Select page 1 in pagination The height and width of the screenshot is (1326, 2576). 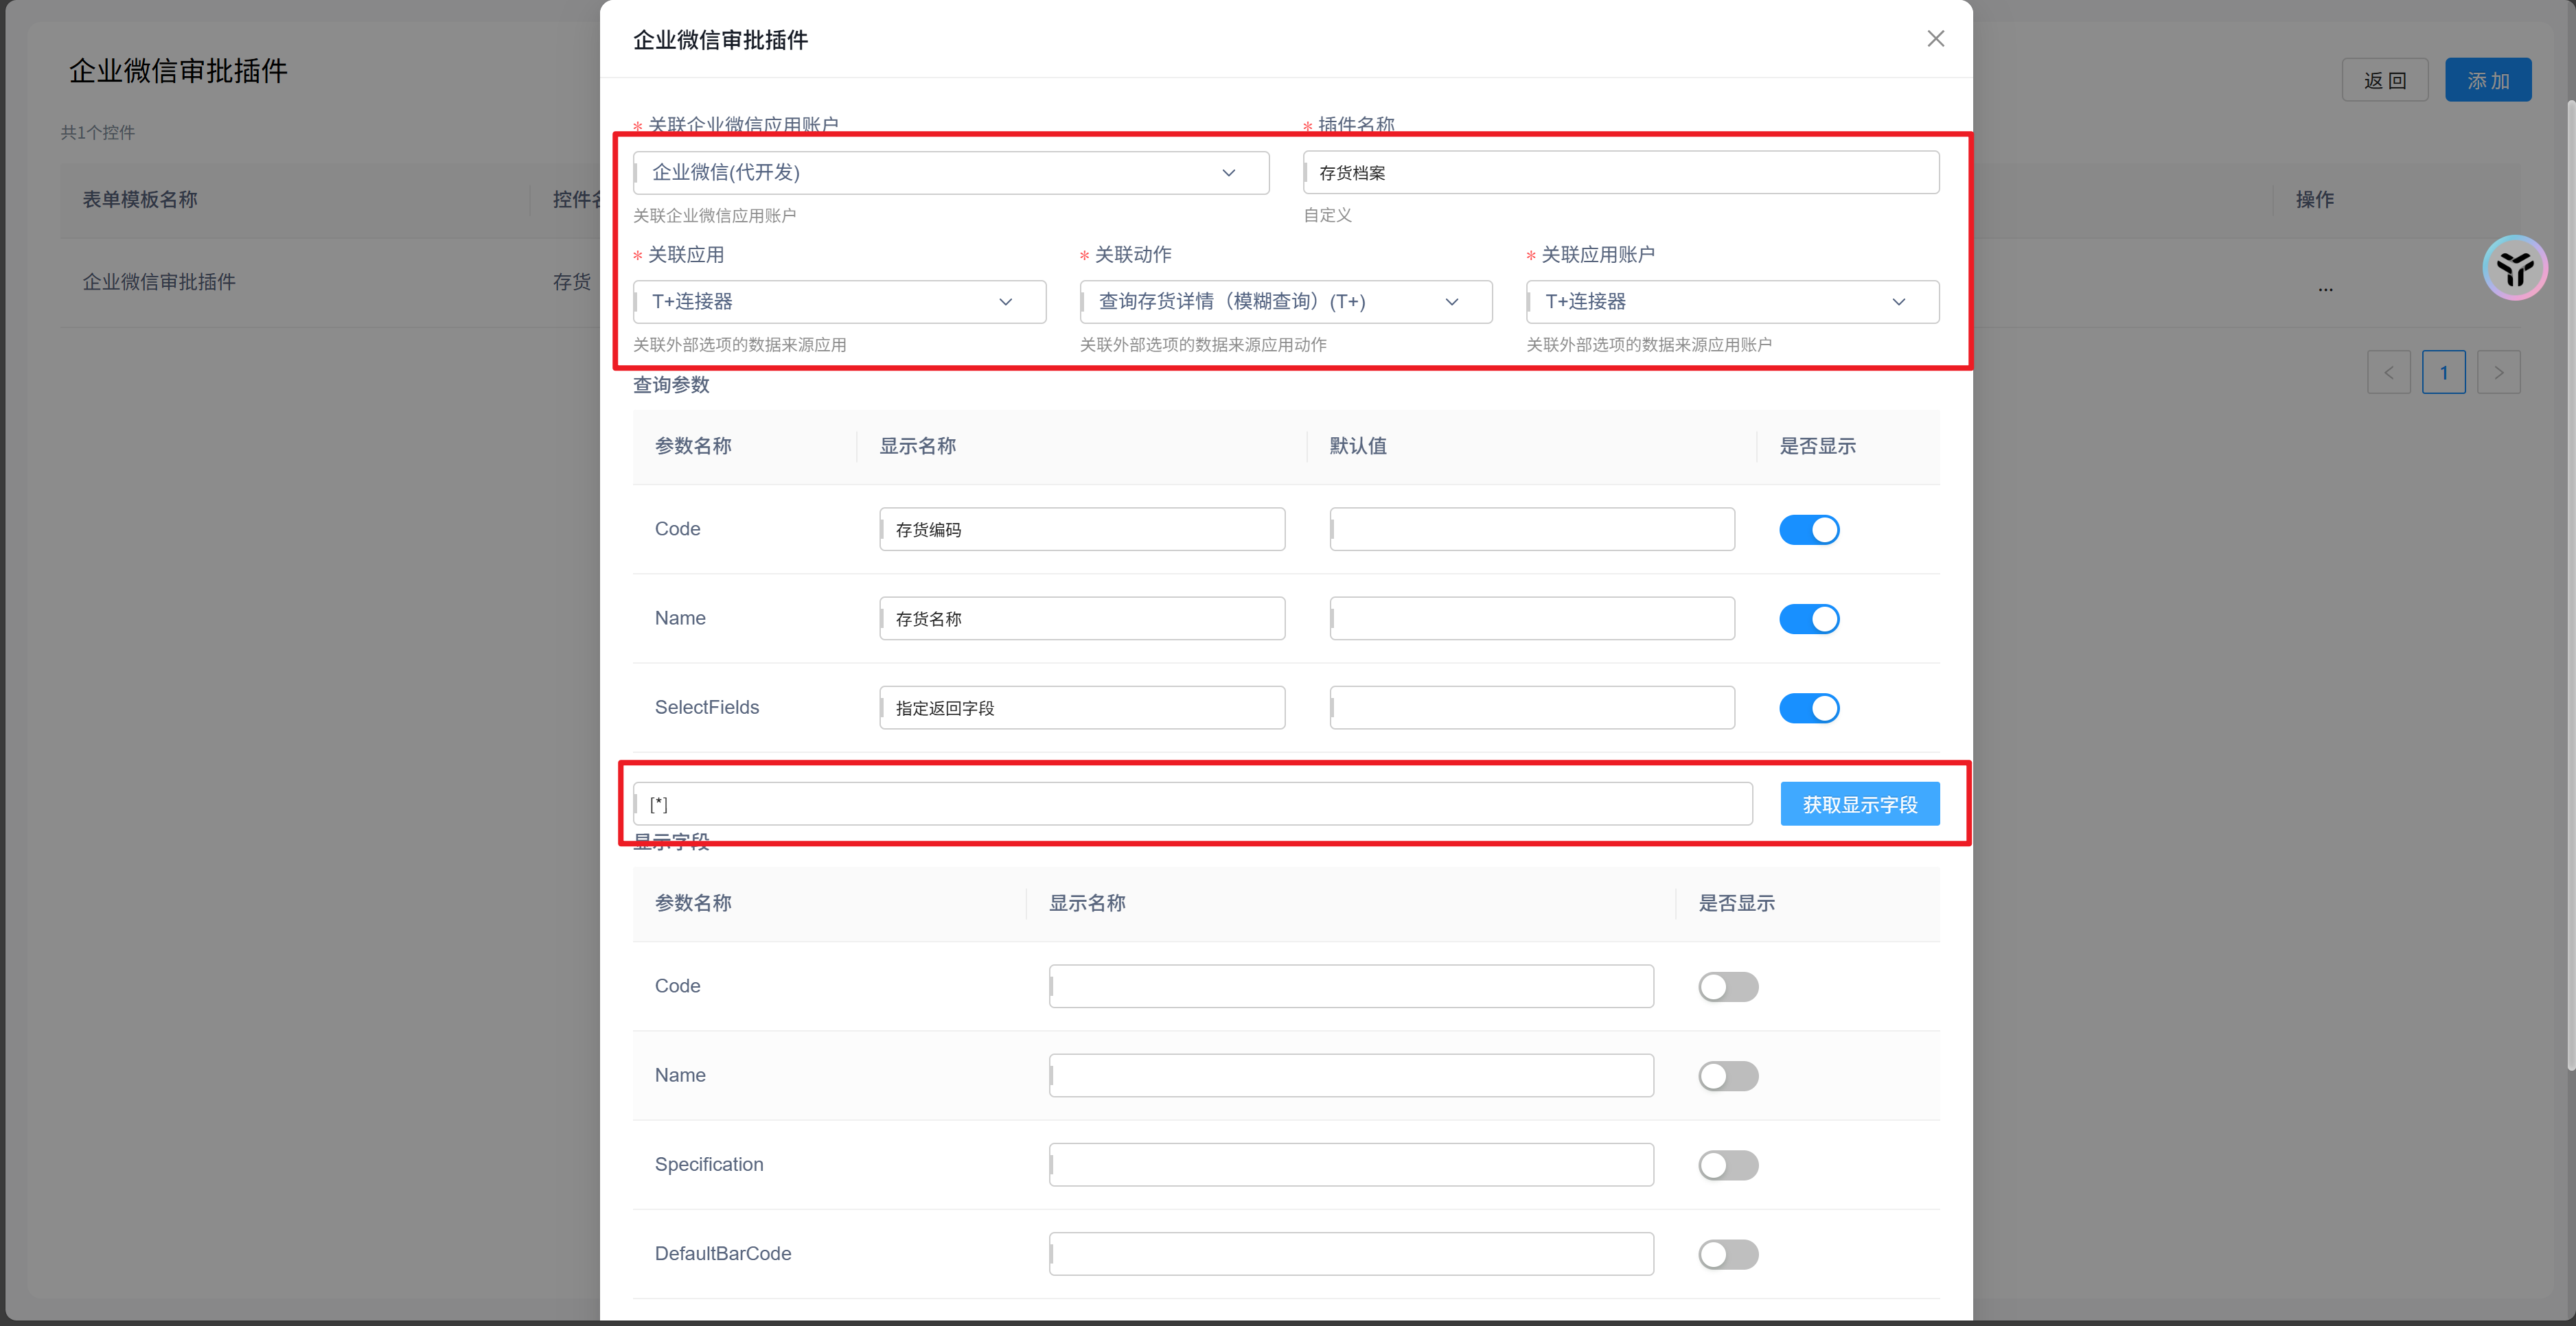click(2443, 372)
